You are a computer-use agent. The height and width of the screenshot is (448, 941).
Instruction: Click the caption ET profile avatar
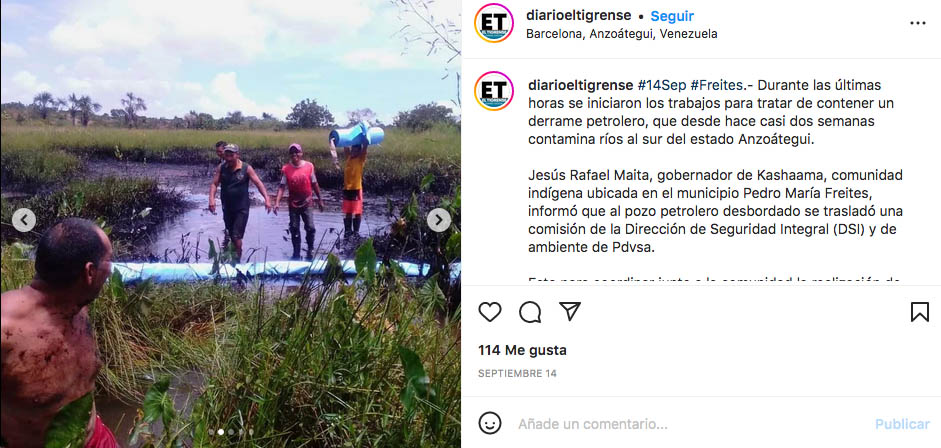tap(494, 91)
